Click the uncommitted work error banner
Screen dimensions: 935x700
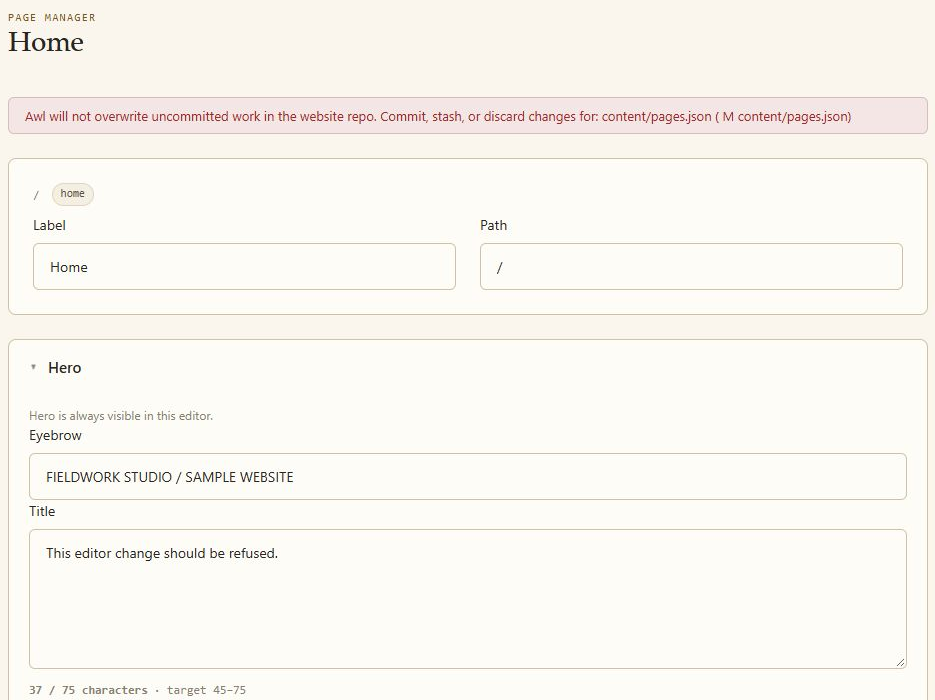tap(468, 116)
